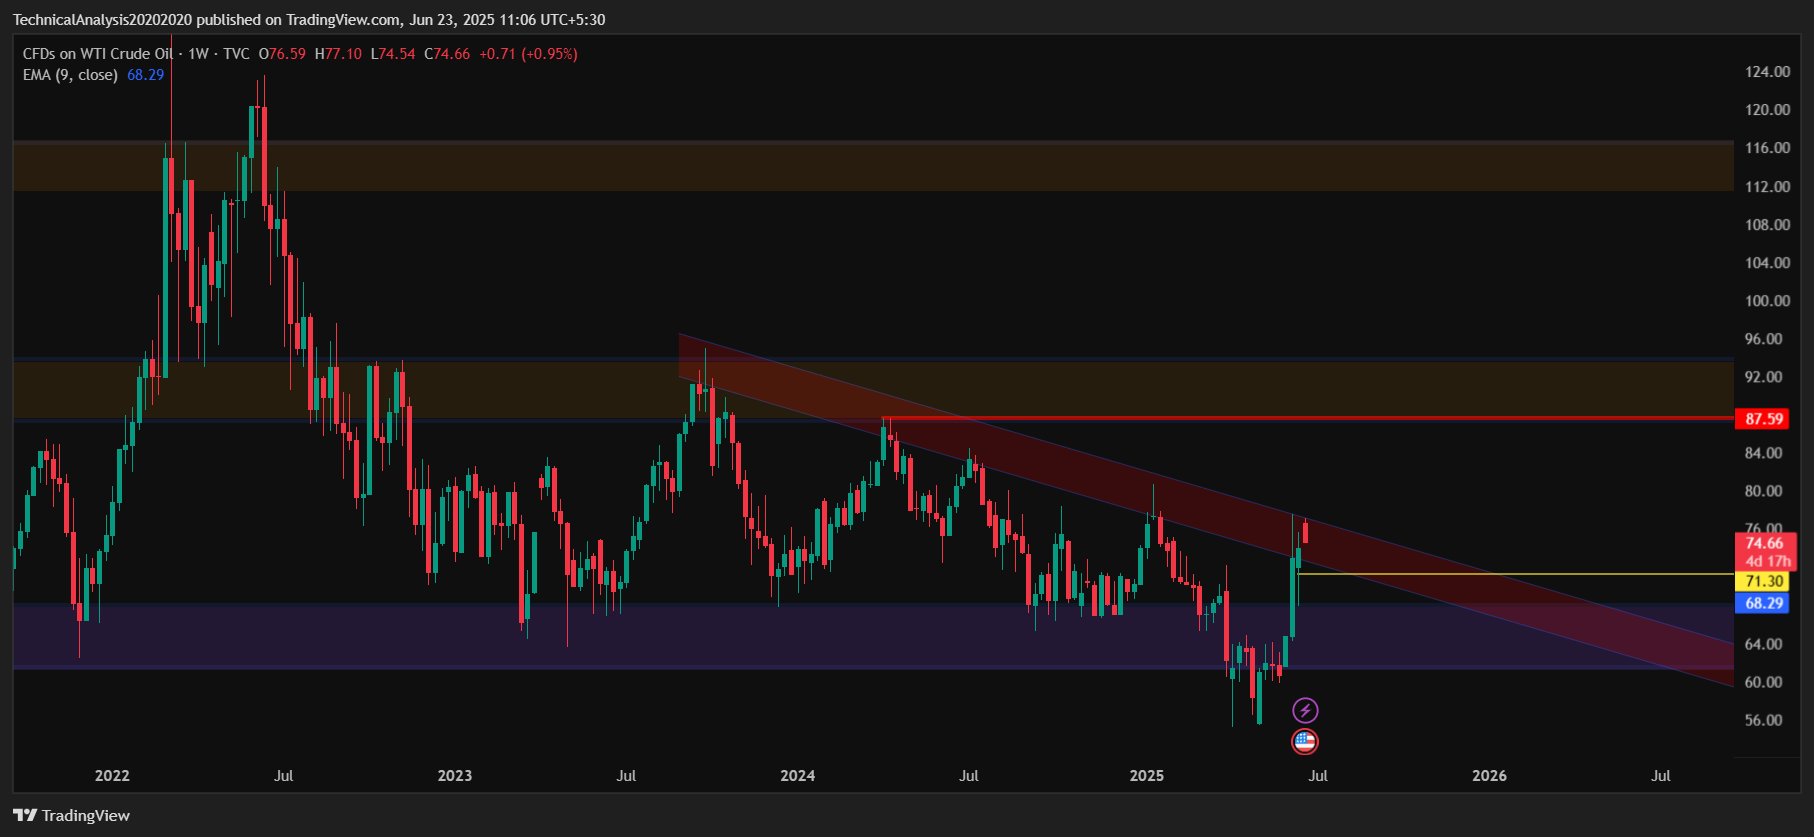The image size is (1814, 837).
Task: Click the 'CFDs on WTI Crude Oil' title
Action: click(98, 54)
